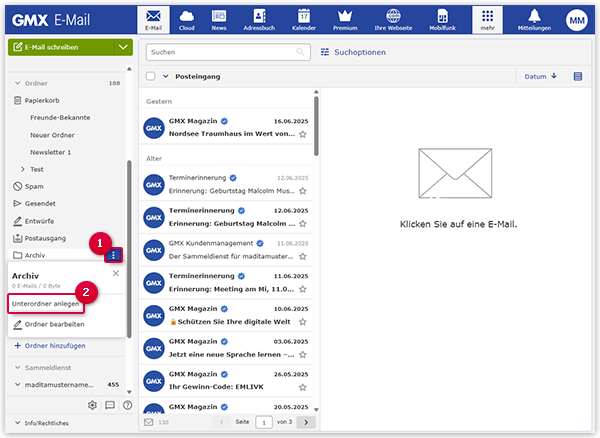Click E-Mail schreiben button

[x=61, y=47]
